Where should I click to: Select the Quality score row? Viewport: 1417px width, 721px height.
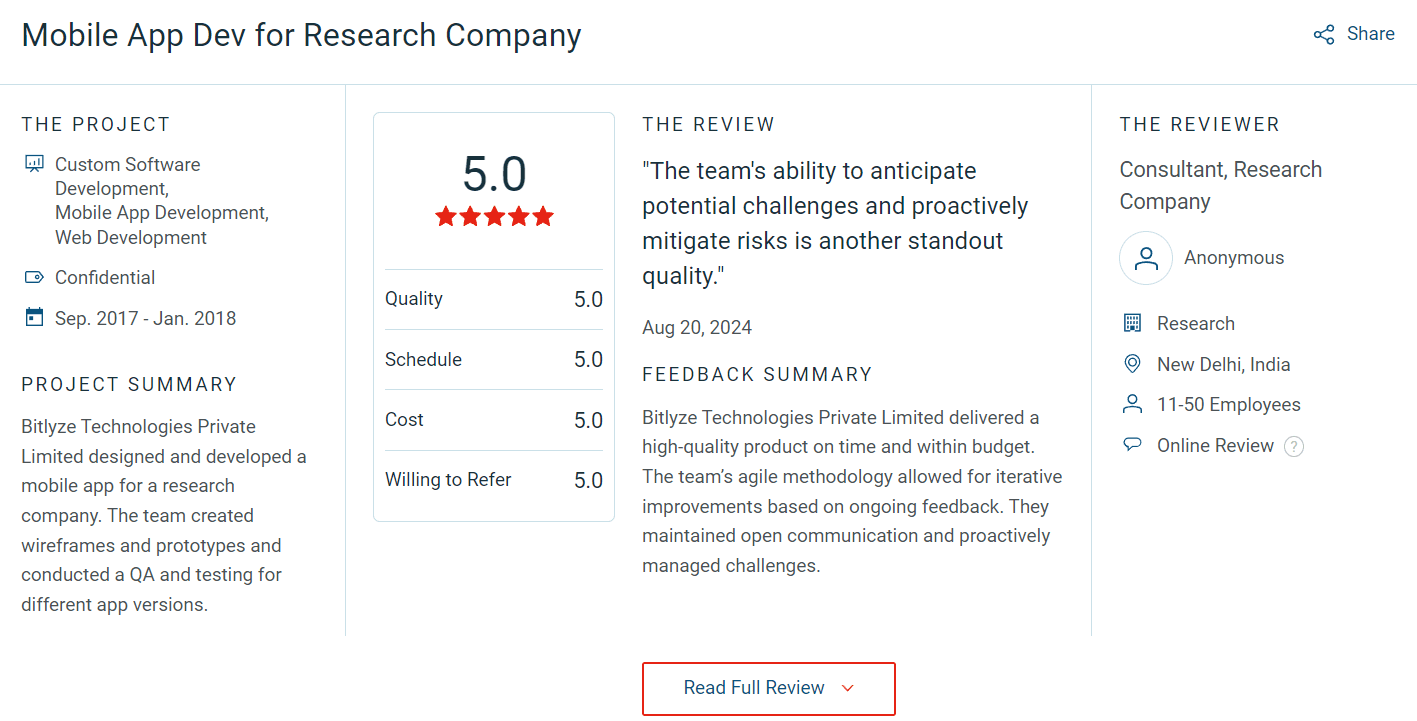[494, 299]
